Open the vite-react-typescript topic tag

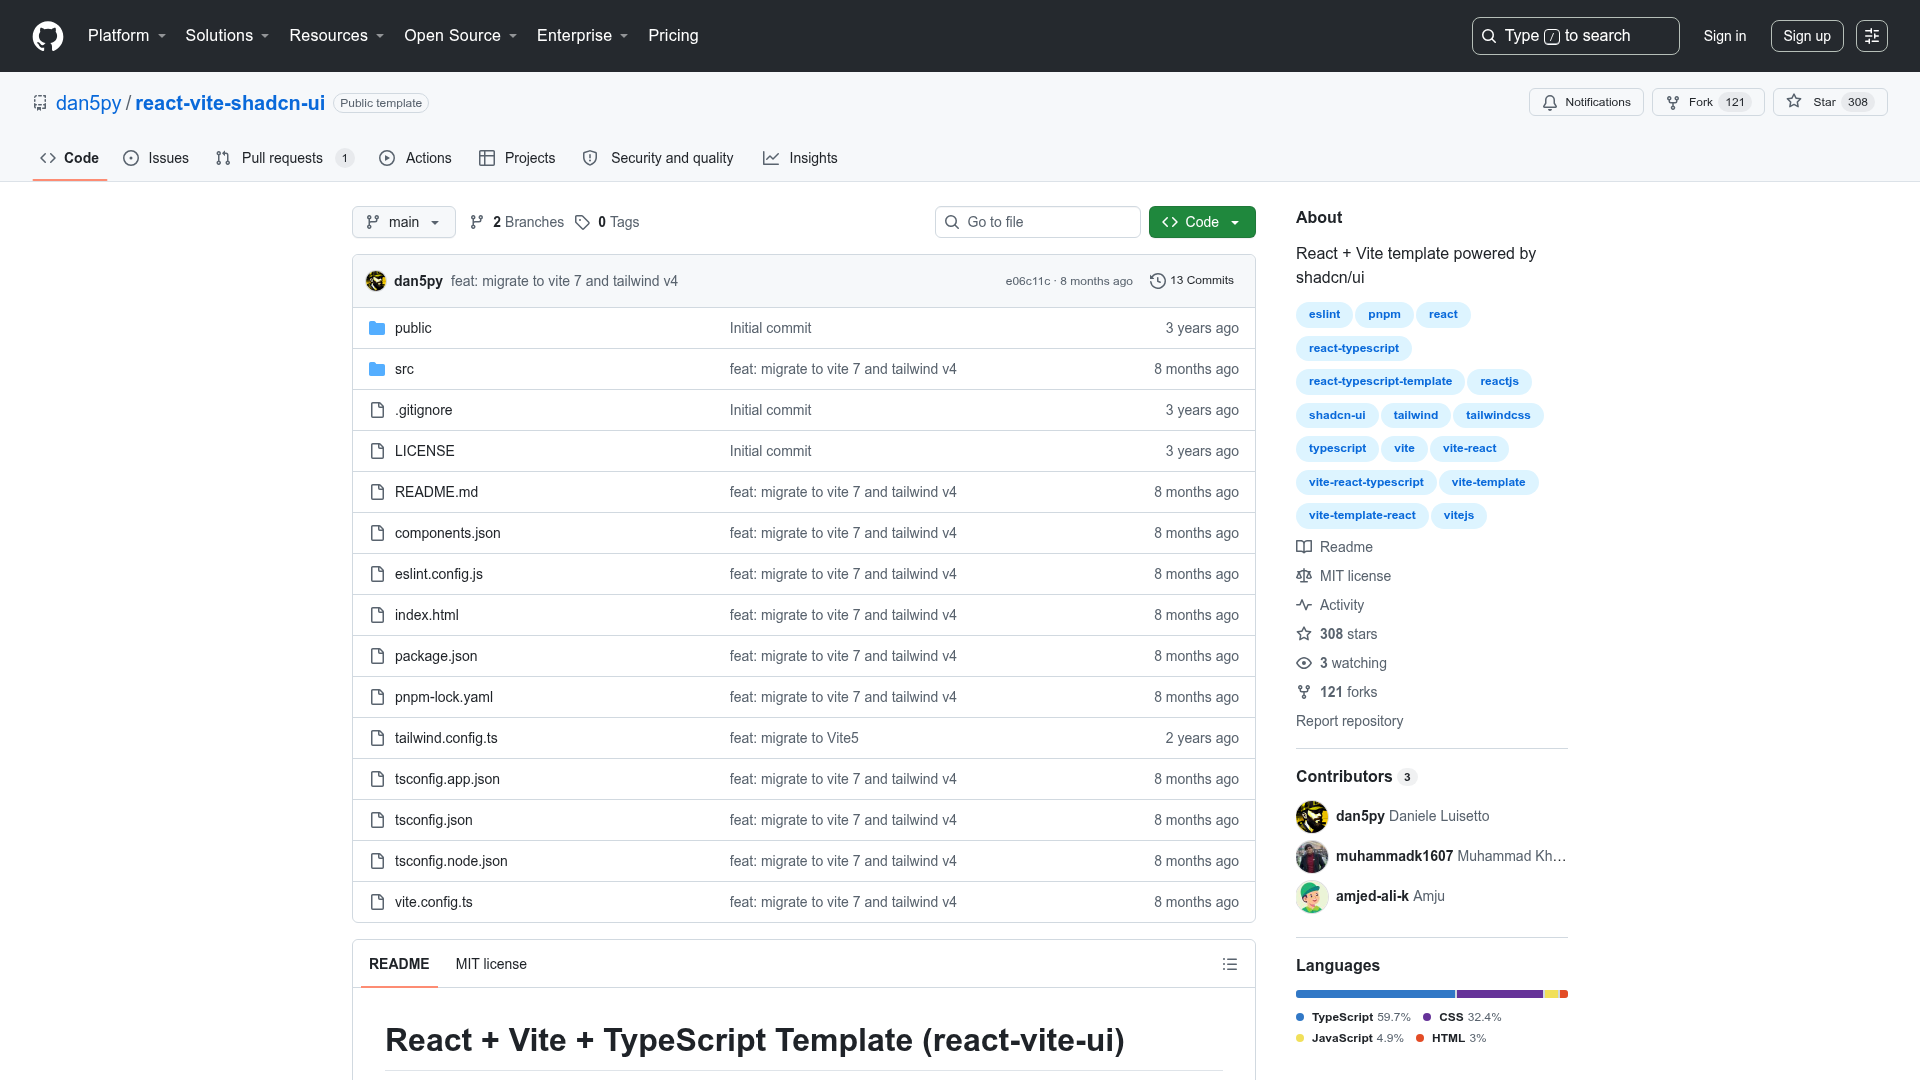1366,482
